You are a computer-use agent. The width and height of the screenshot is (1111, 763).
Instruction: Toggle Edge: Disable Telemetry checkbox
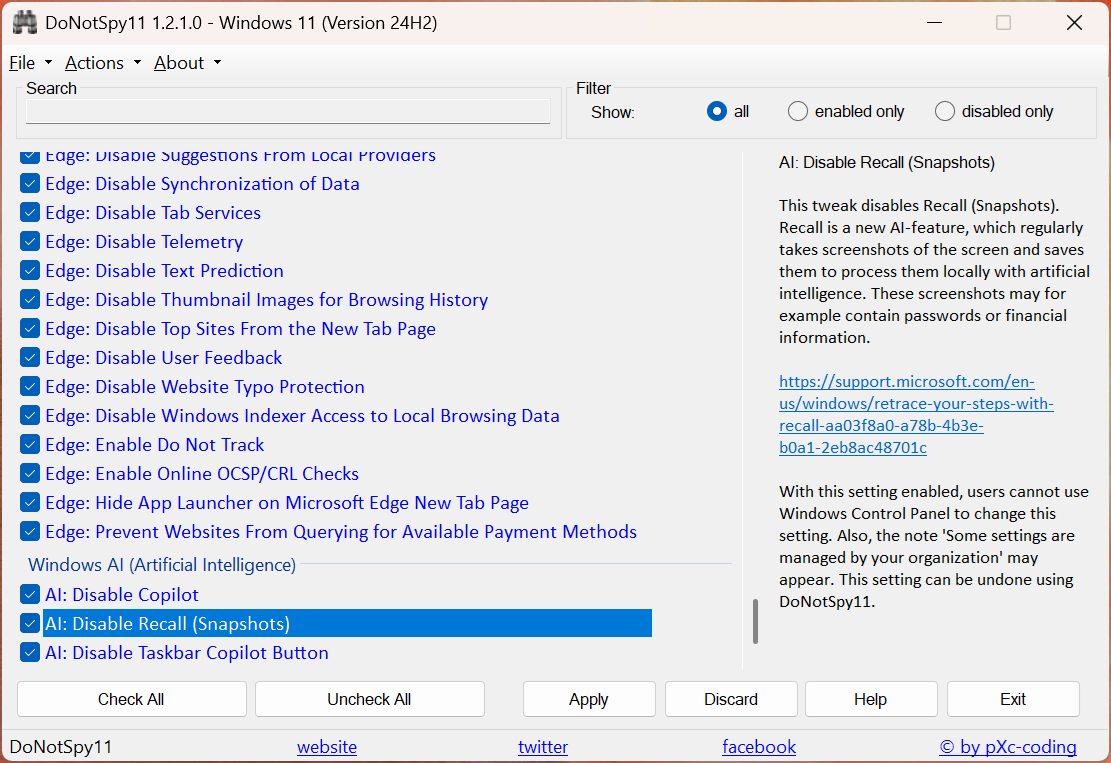point(30,242)
